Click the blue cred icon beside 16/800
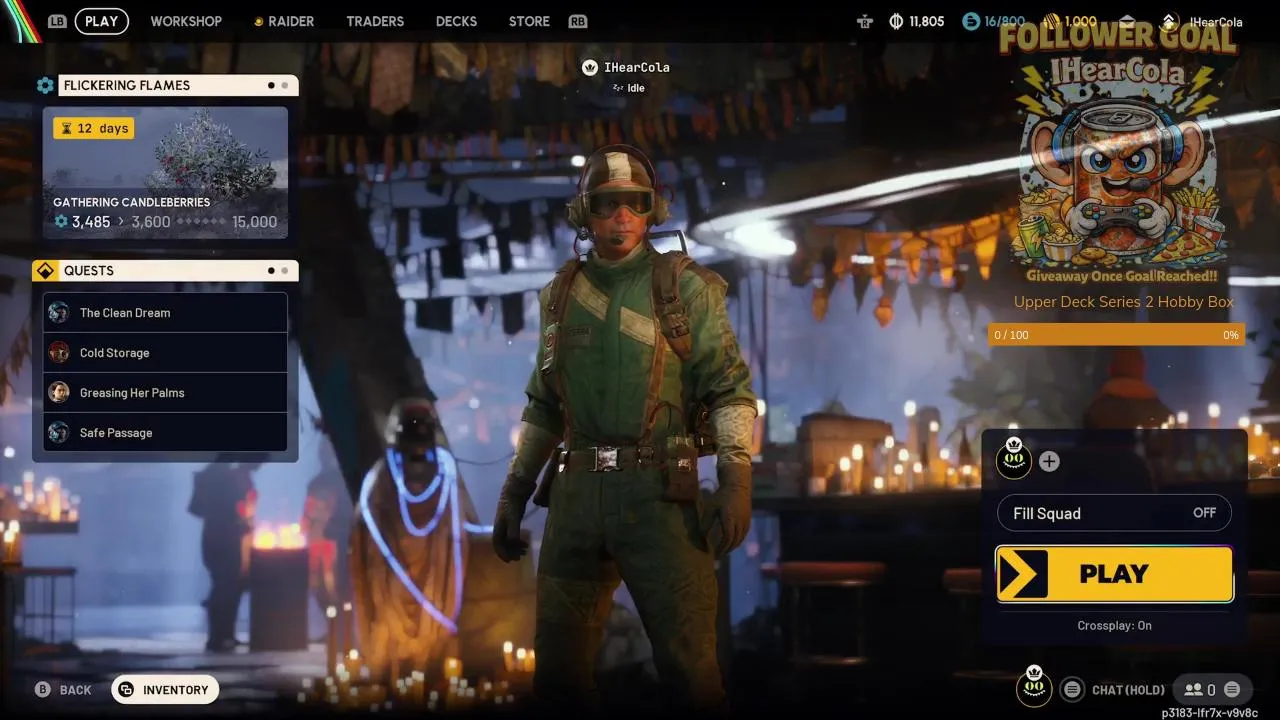The width and height of the screenshot is (1280, 720). [x=971, y=21]
